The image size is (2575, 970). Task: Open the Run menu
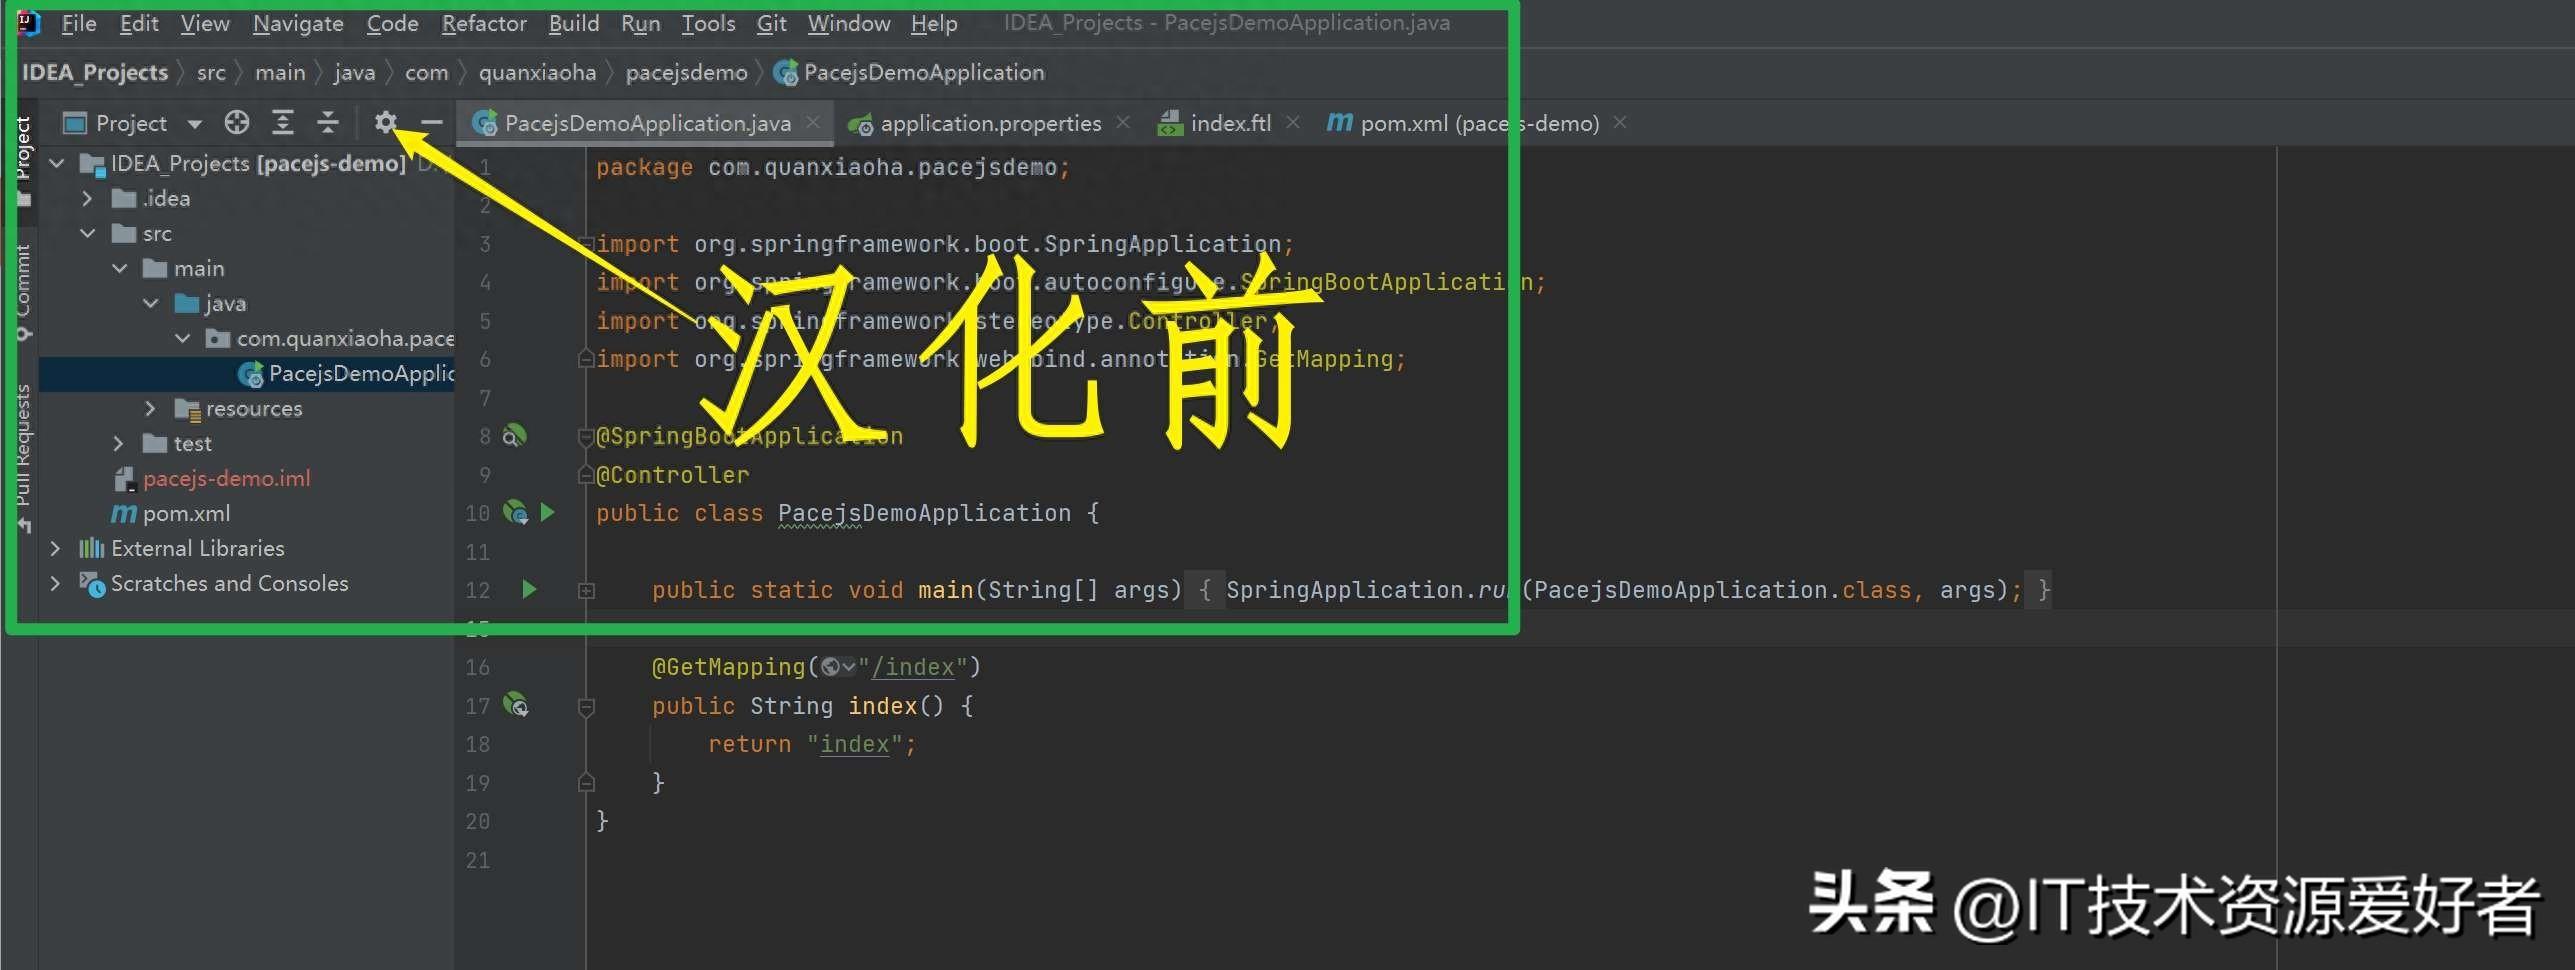(x=640, y=23)
